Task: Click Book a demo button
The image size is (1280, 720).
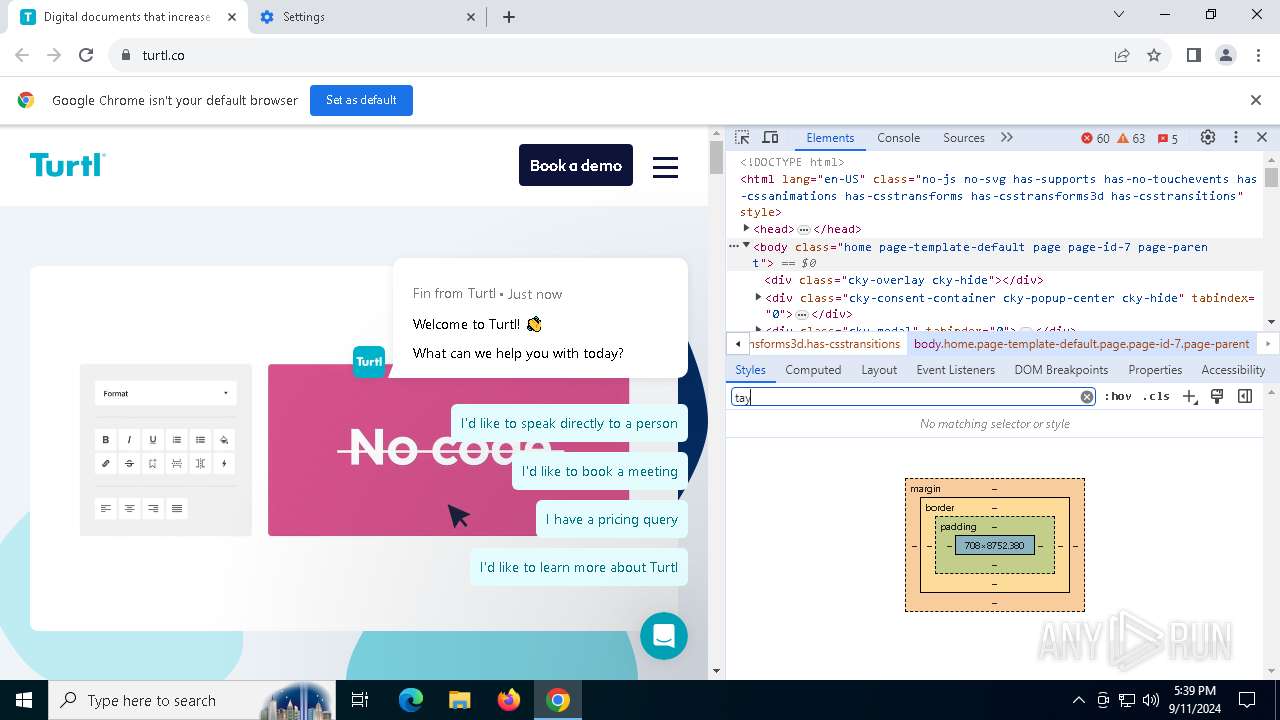Action: (x=576, y=165)
